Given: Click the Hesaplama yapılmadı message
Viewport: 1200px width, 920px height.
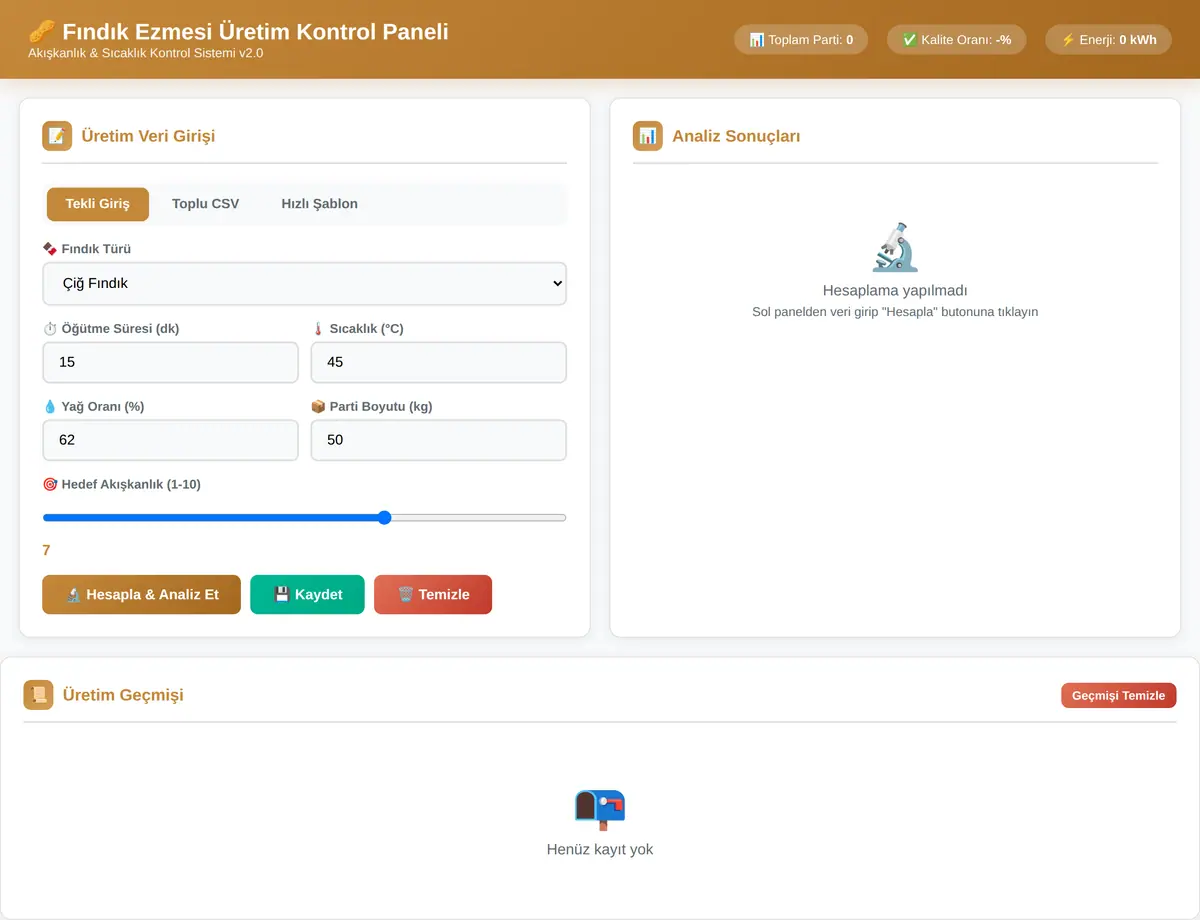Looking at the screenshot, I should pos(895,290).
